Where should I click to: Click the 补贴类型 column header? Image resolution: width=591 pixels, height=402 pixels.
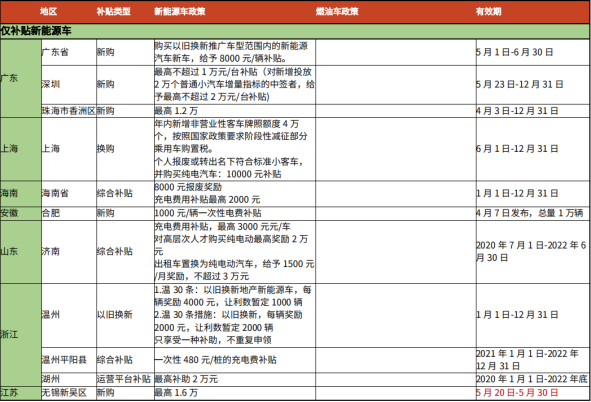113,12
